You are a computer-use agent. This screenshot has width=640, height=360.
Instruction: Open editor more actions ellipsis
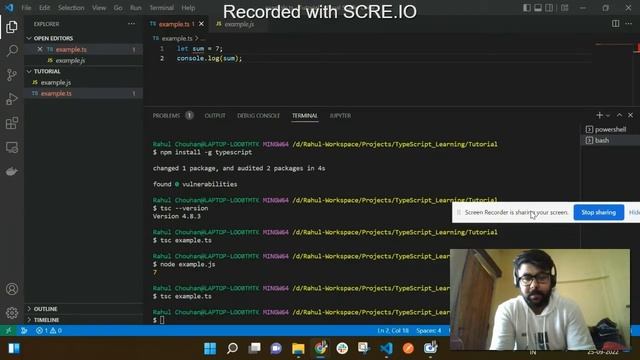pyautogui.click(x=629, y=24)
